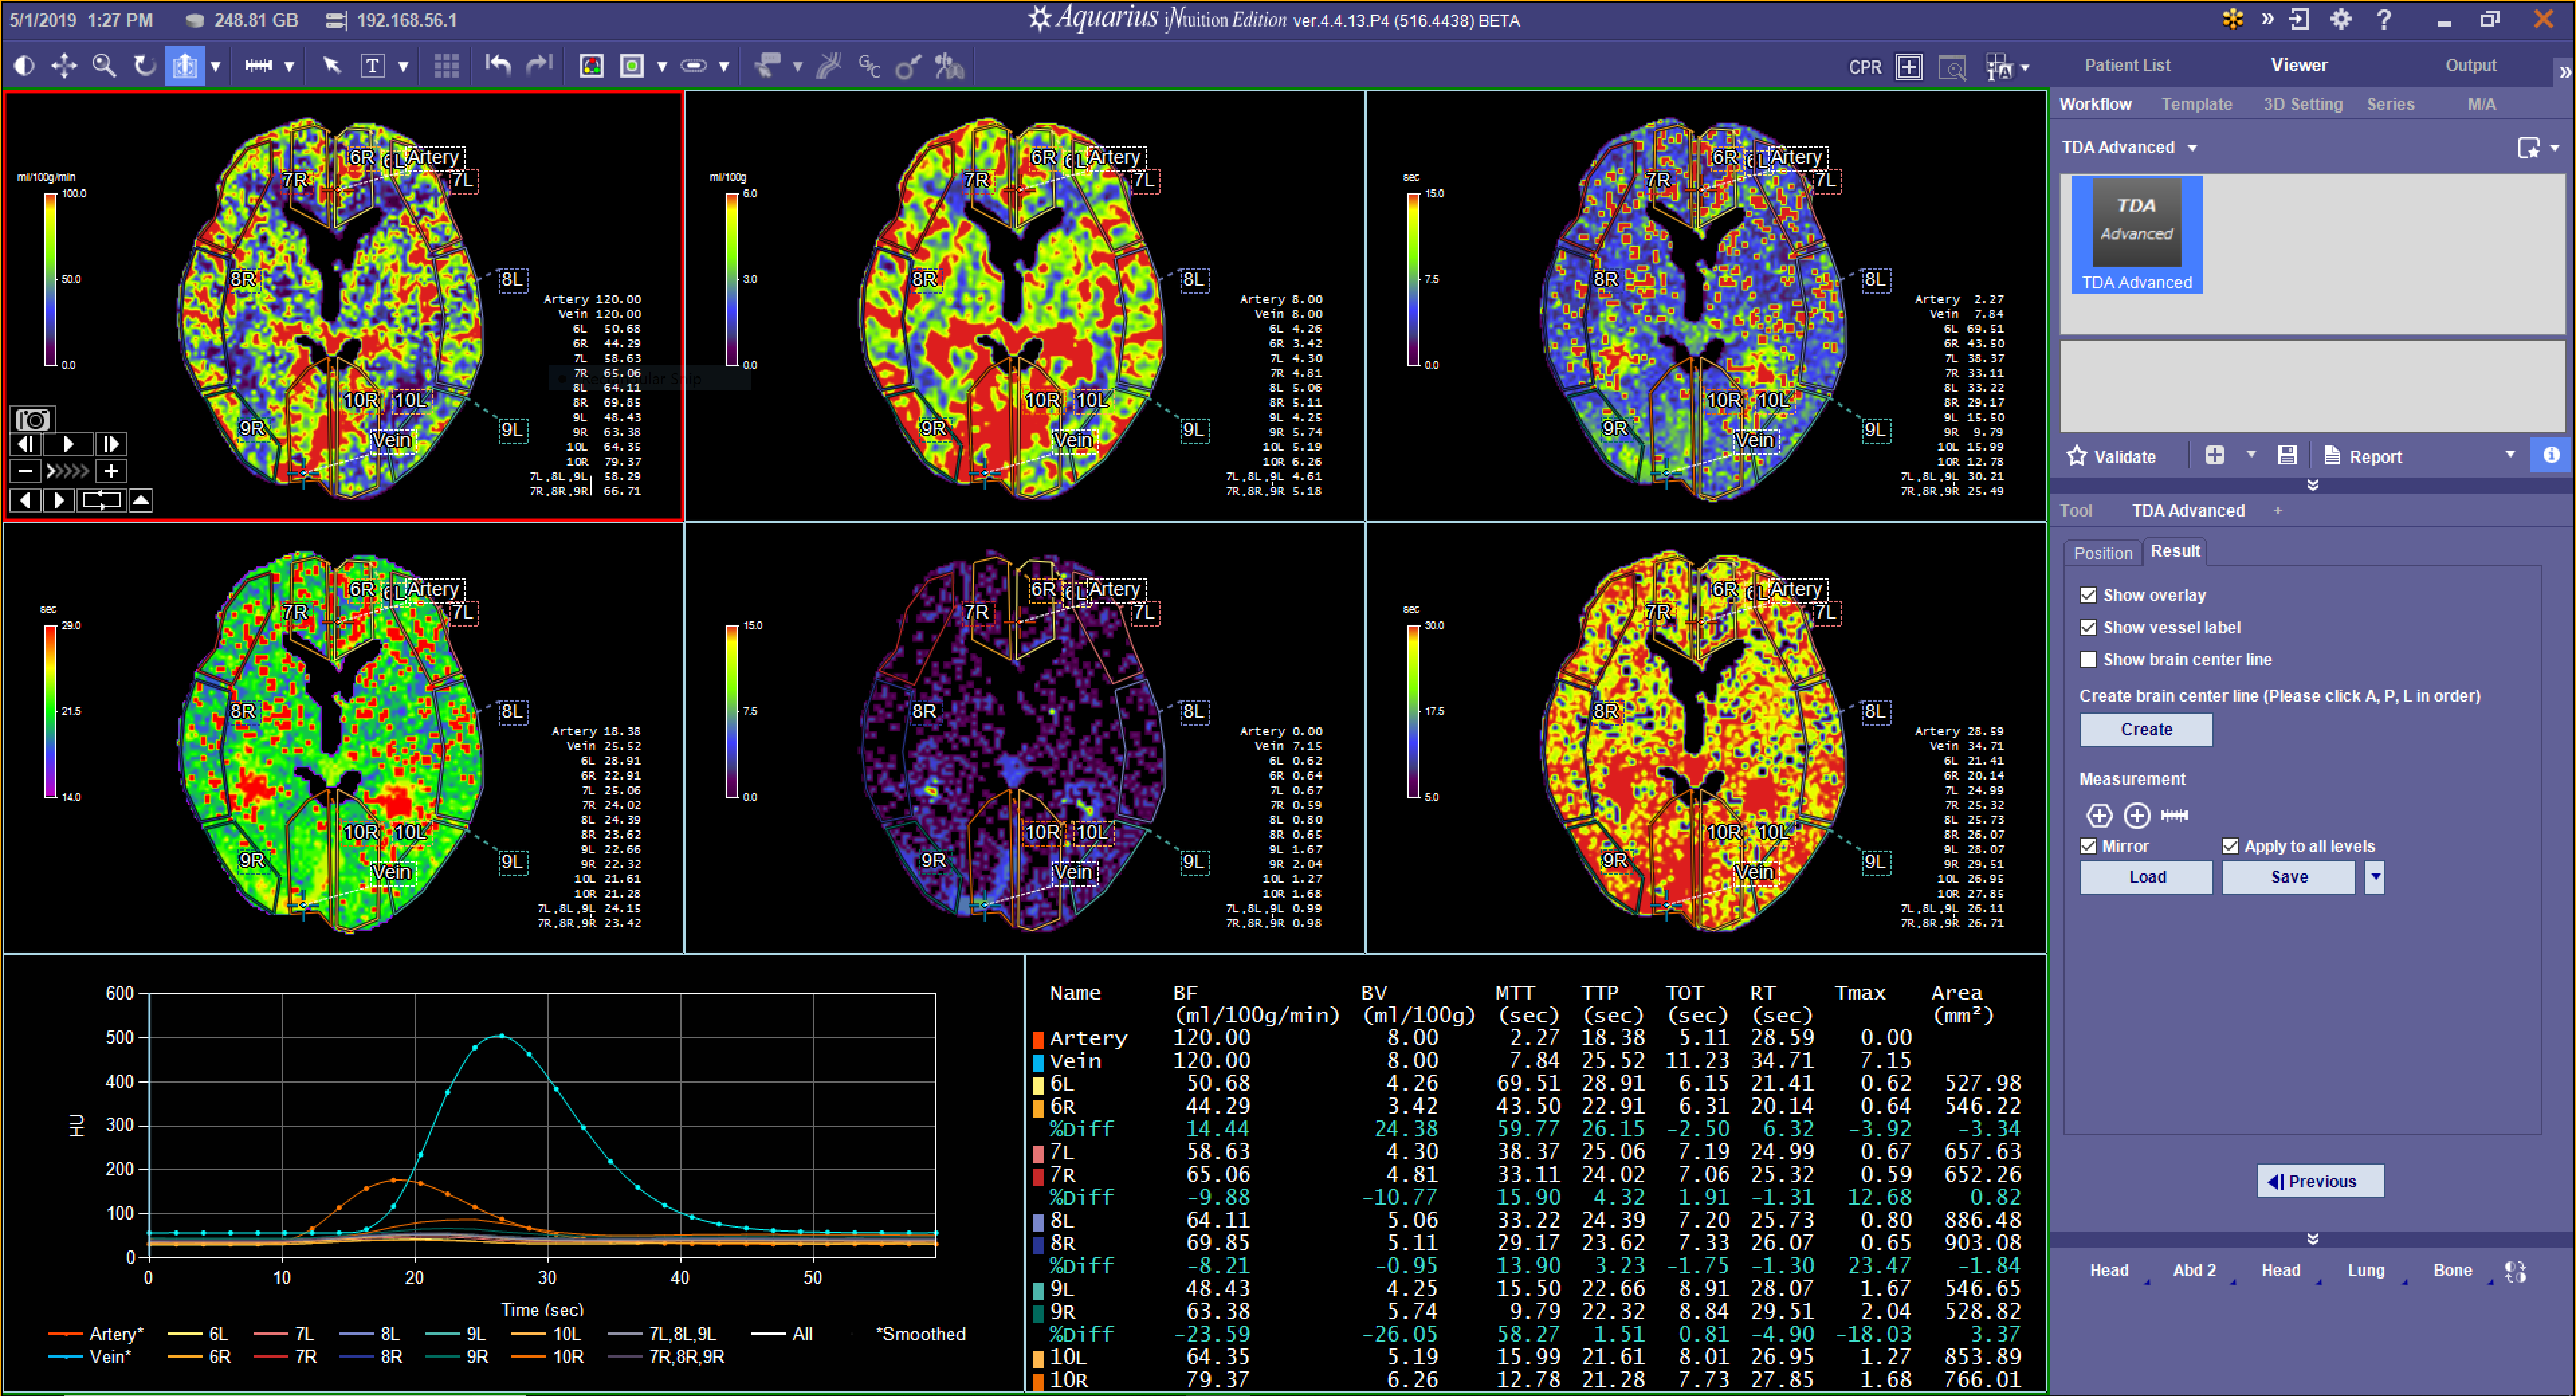Open the Report dropdown arrow
The height and width of the screenshot is (1396, 2576).
tap(2510, 455)
